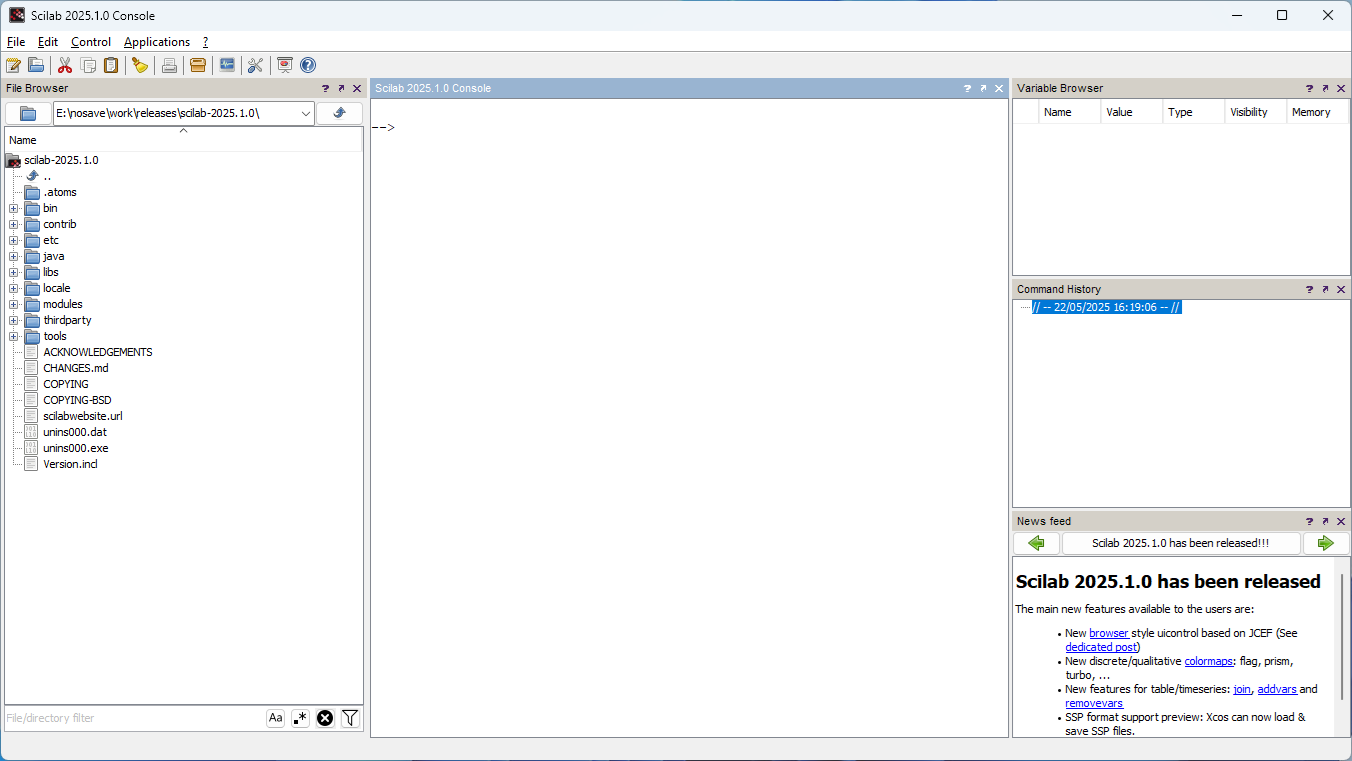Open the removevars link
The image size is (1352, 761).
pyautogui.click(x=1094, y=703)
